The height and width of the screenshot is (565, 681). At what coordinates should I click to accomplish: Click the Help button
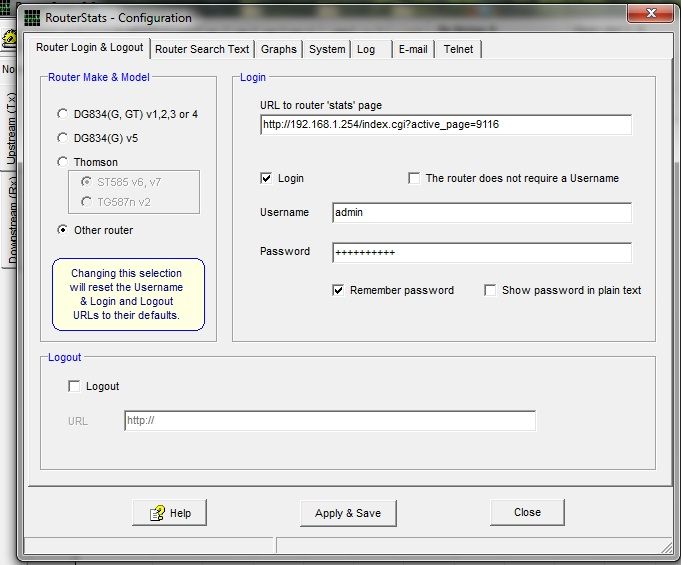click(169, 513)
